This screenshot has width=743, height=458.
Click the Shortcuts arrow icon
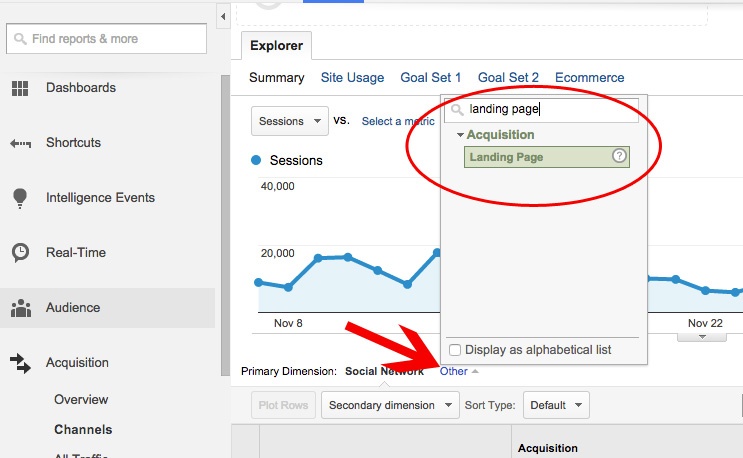20,143
